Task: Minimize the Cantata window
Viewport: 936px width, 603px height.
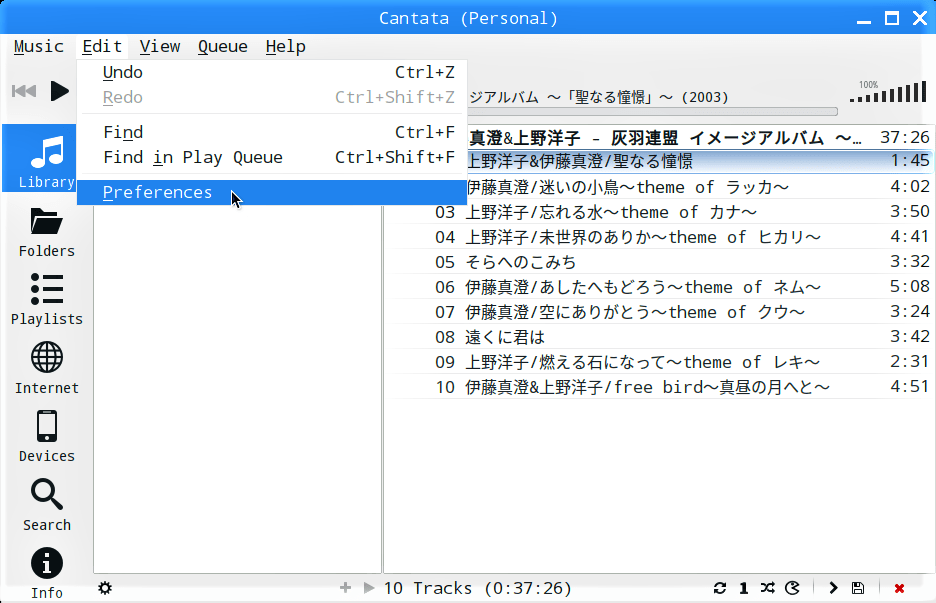Action: (864, 20)
